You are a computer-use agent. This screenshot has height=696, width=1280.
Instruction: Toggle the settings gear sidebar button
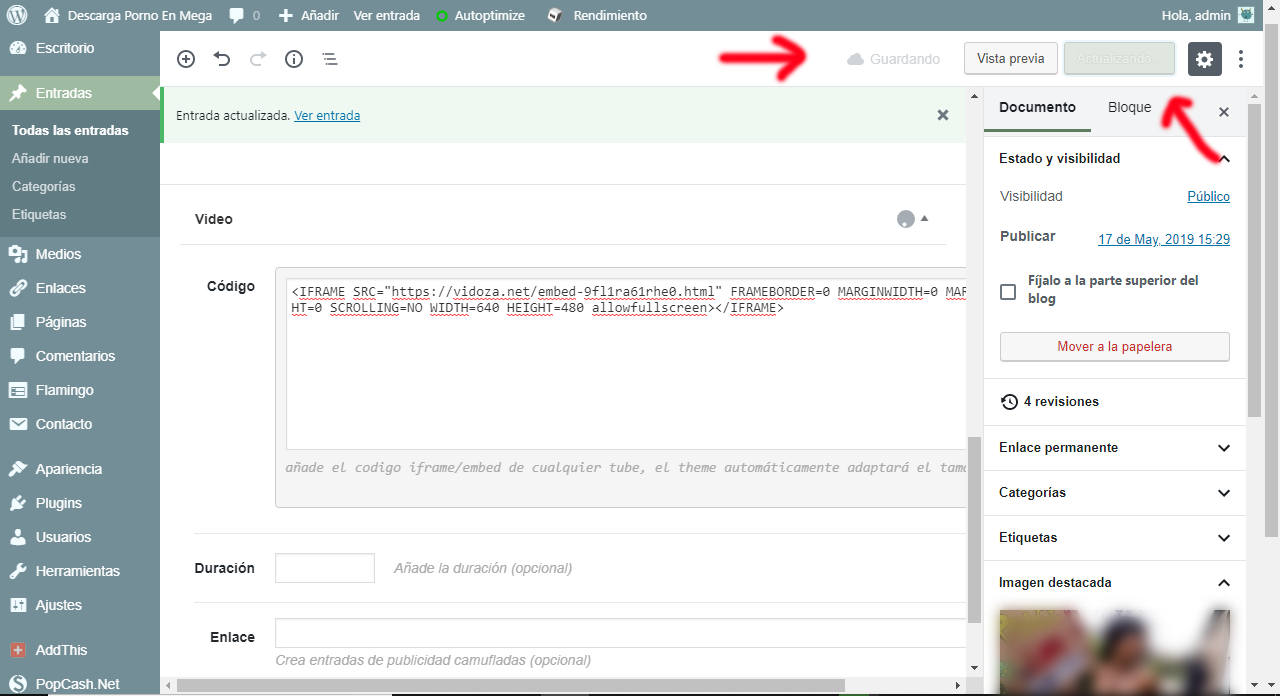coord(1205,59)
